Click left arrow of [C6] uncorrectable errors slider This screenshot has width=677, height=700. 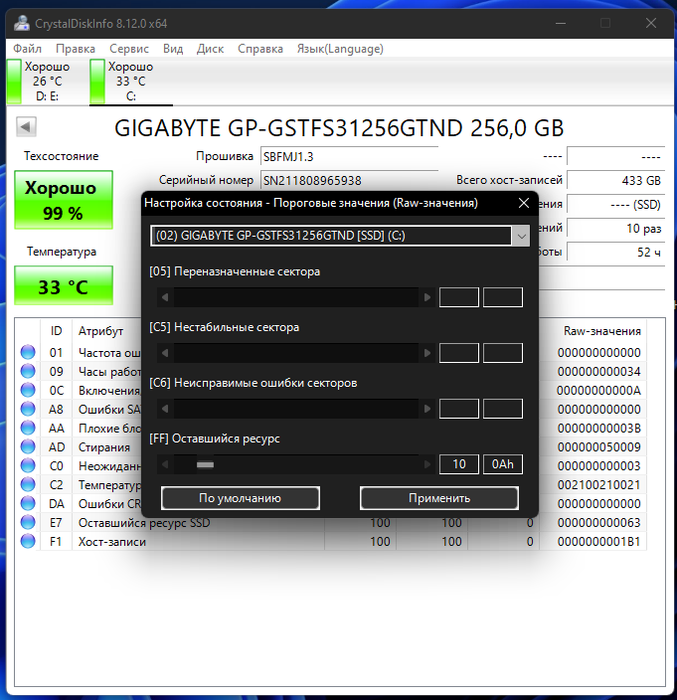165,408
